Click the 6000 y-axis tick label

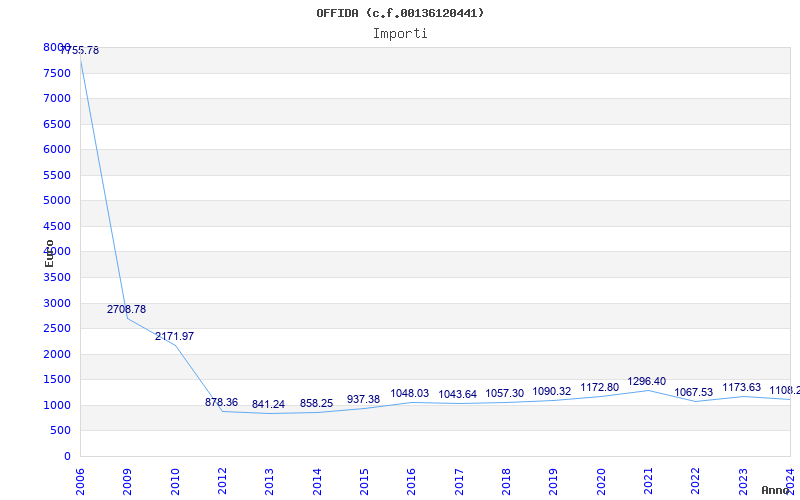click(x=57, y=149)
